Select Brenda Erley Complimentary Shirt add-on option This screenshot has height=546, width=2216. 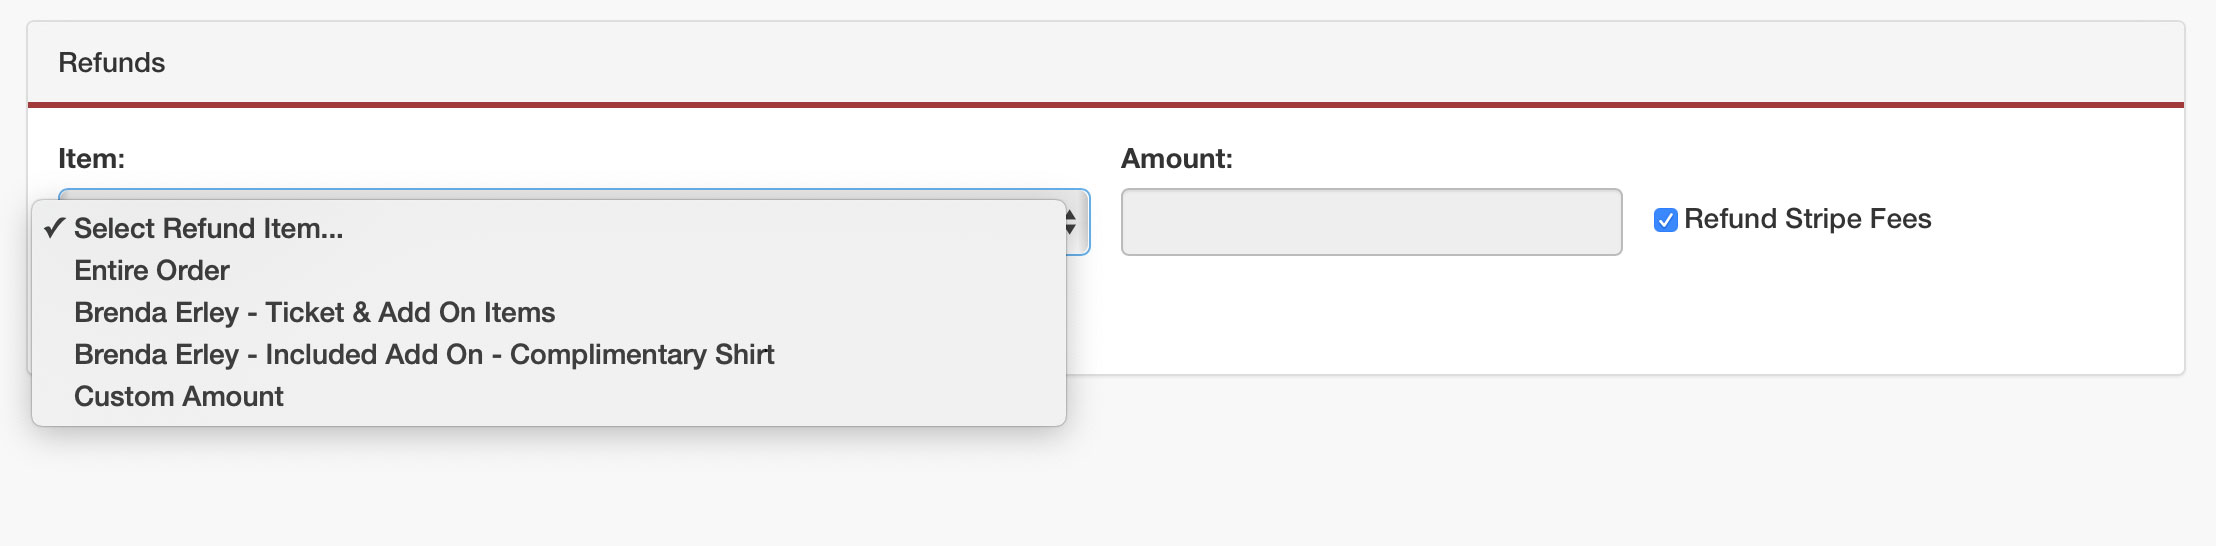[424, 355]
